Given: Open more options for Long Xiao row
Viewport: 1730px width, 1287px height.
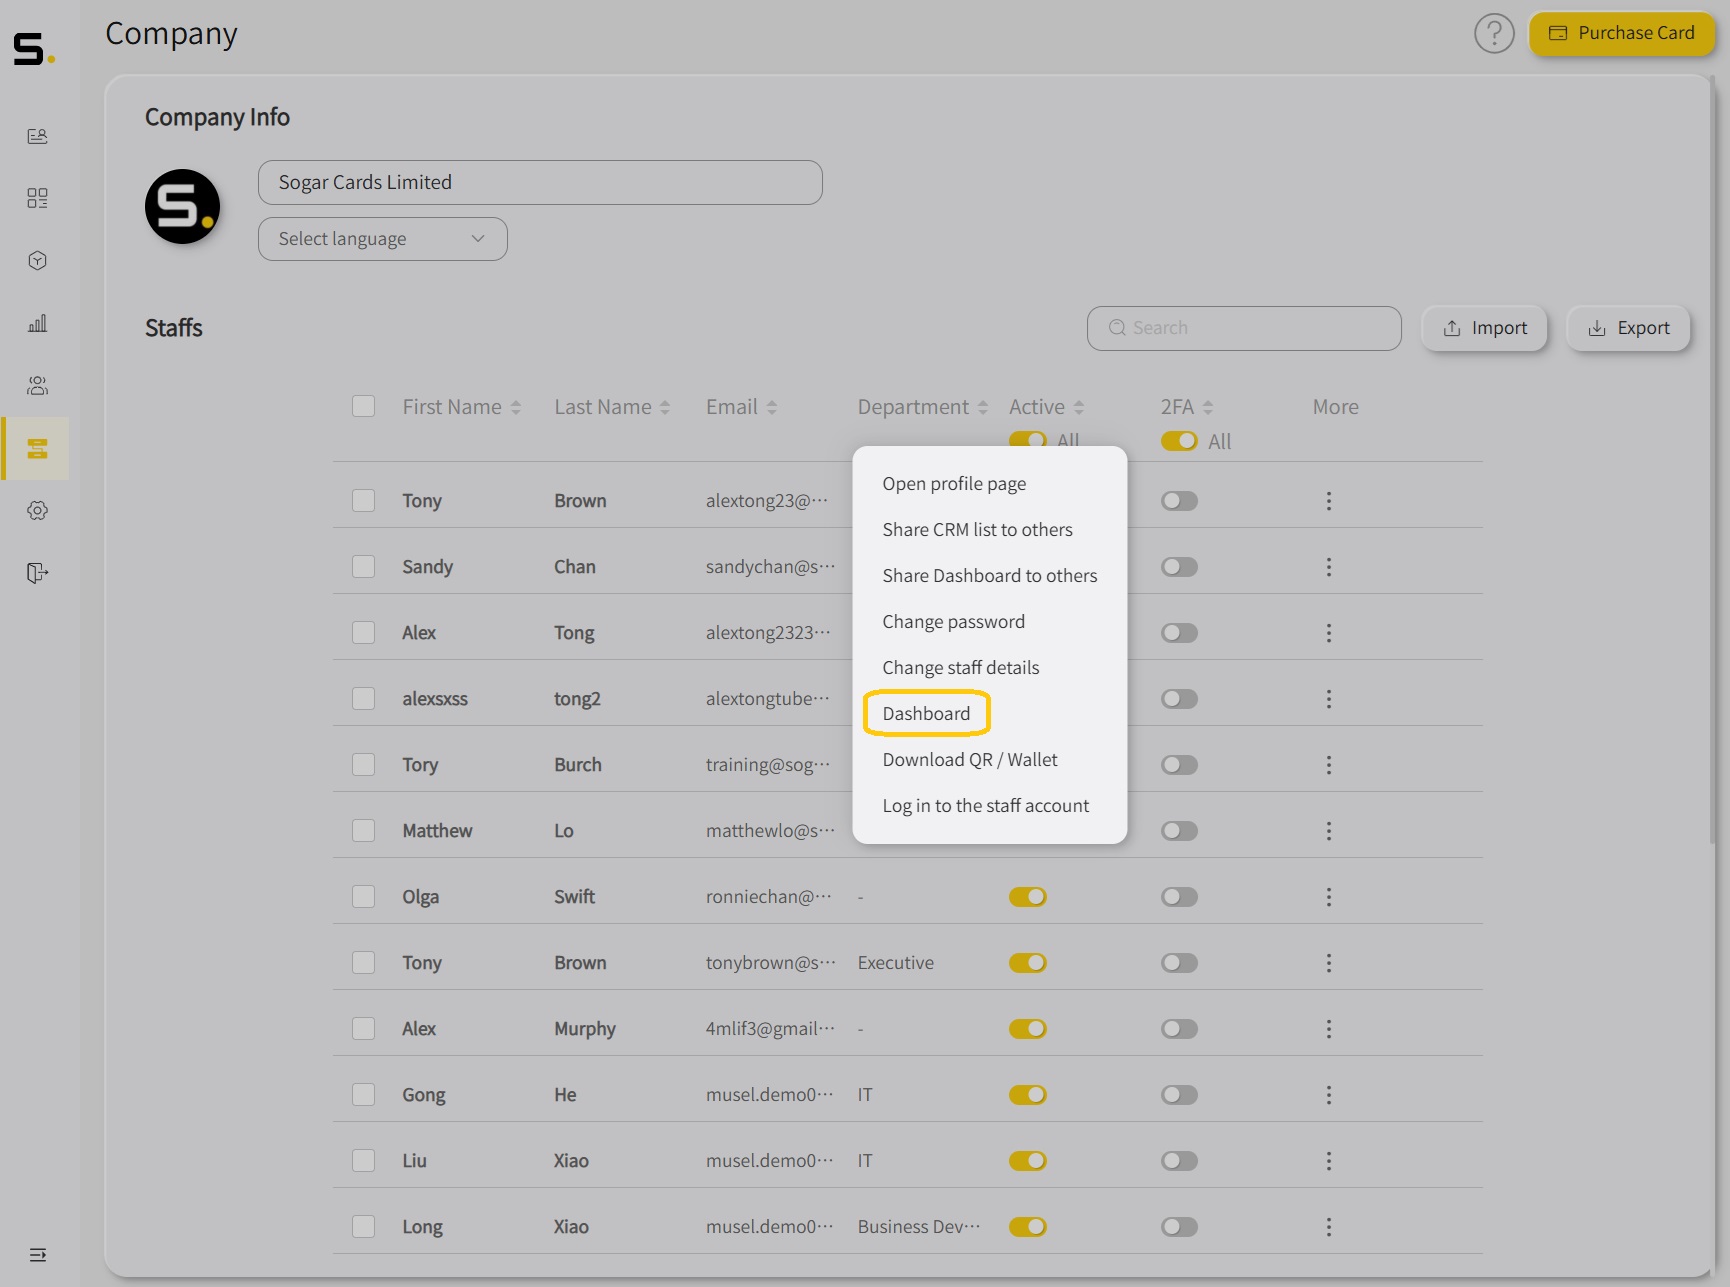Looking at the screenshot, I should click(1328, 1227).
